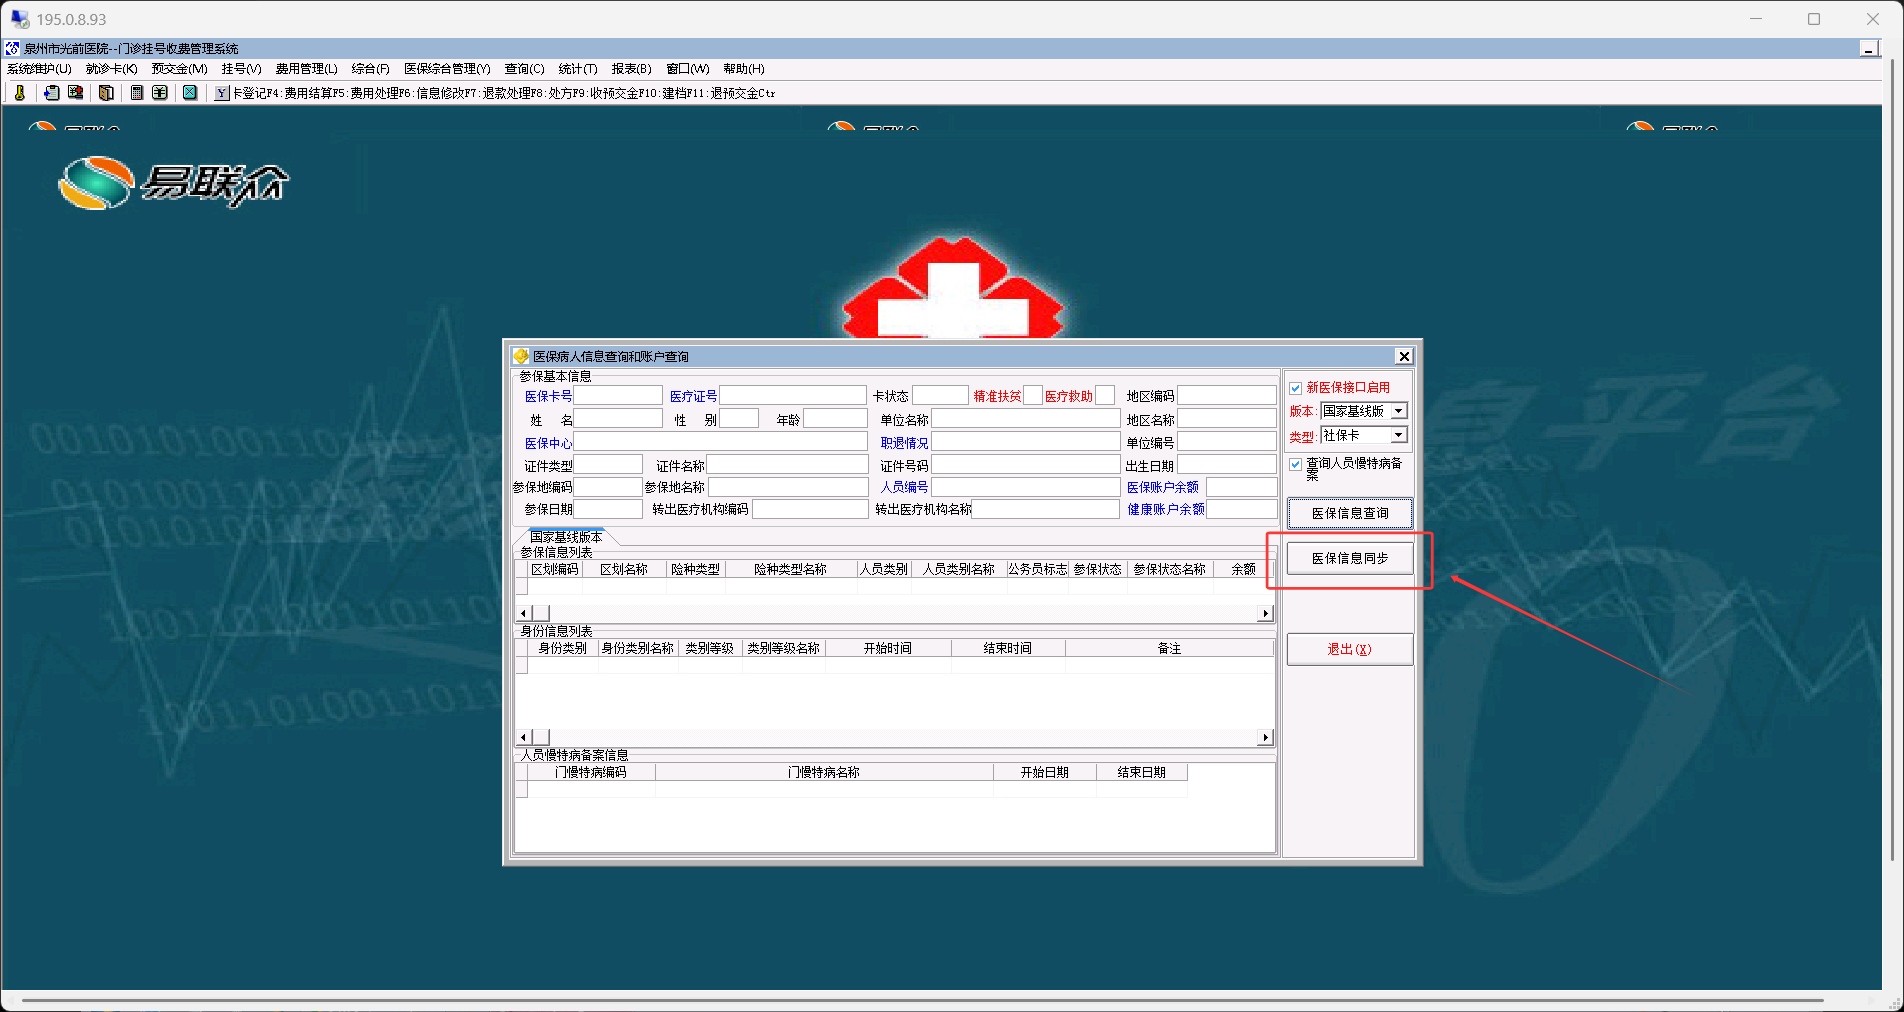Click the yellow key icon in toolbar
Screen dimensions: 1904x1012
click(19, 93)
